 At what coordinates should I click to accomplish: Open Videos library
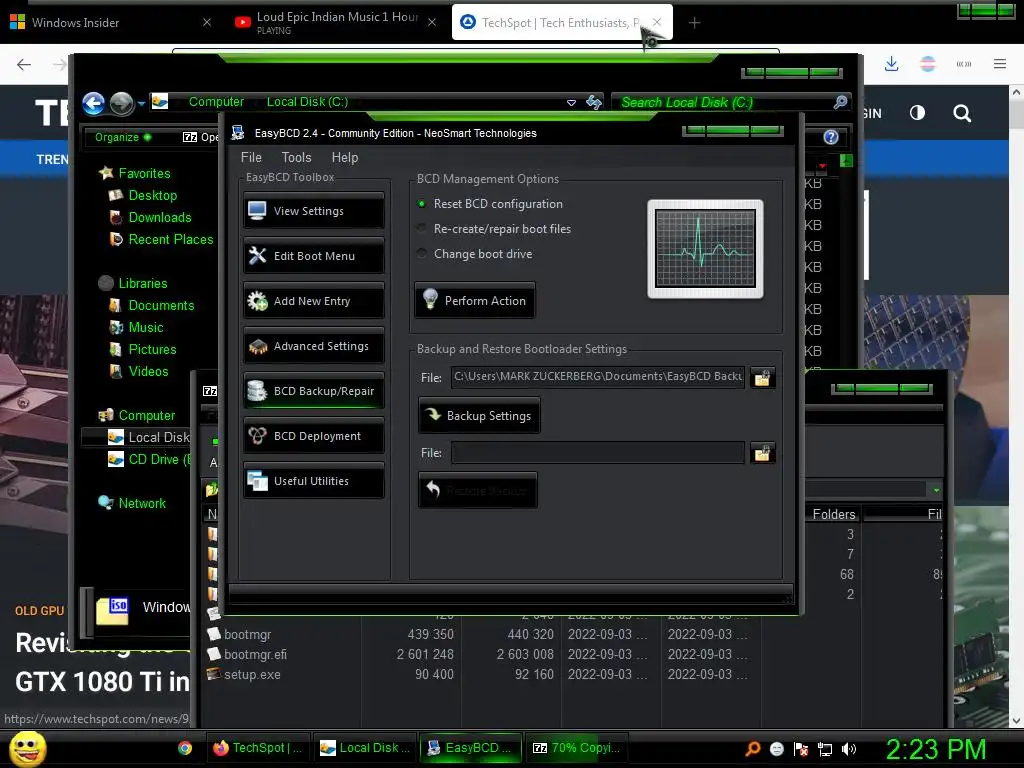coord(139,372)
